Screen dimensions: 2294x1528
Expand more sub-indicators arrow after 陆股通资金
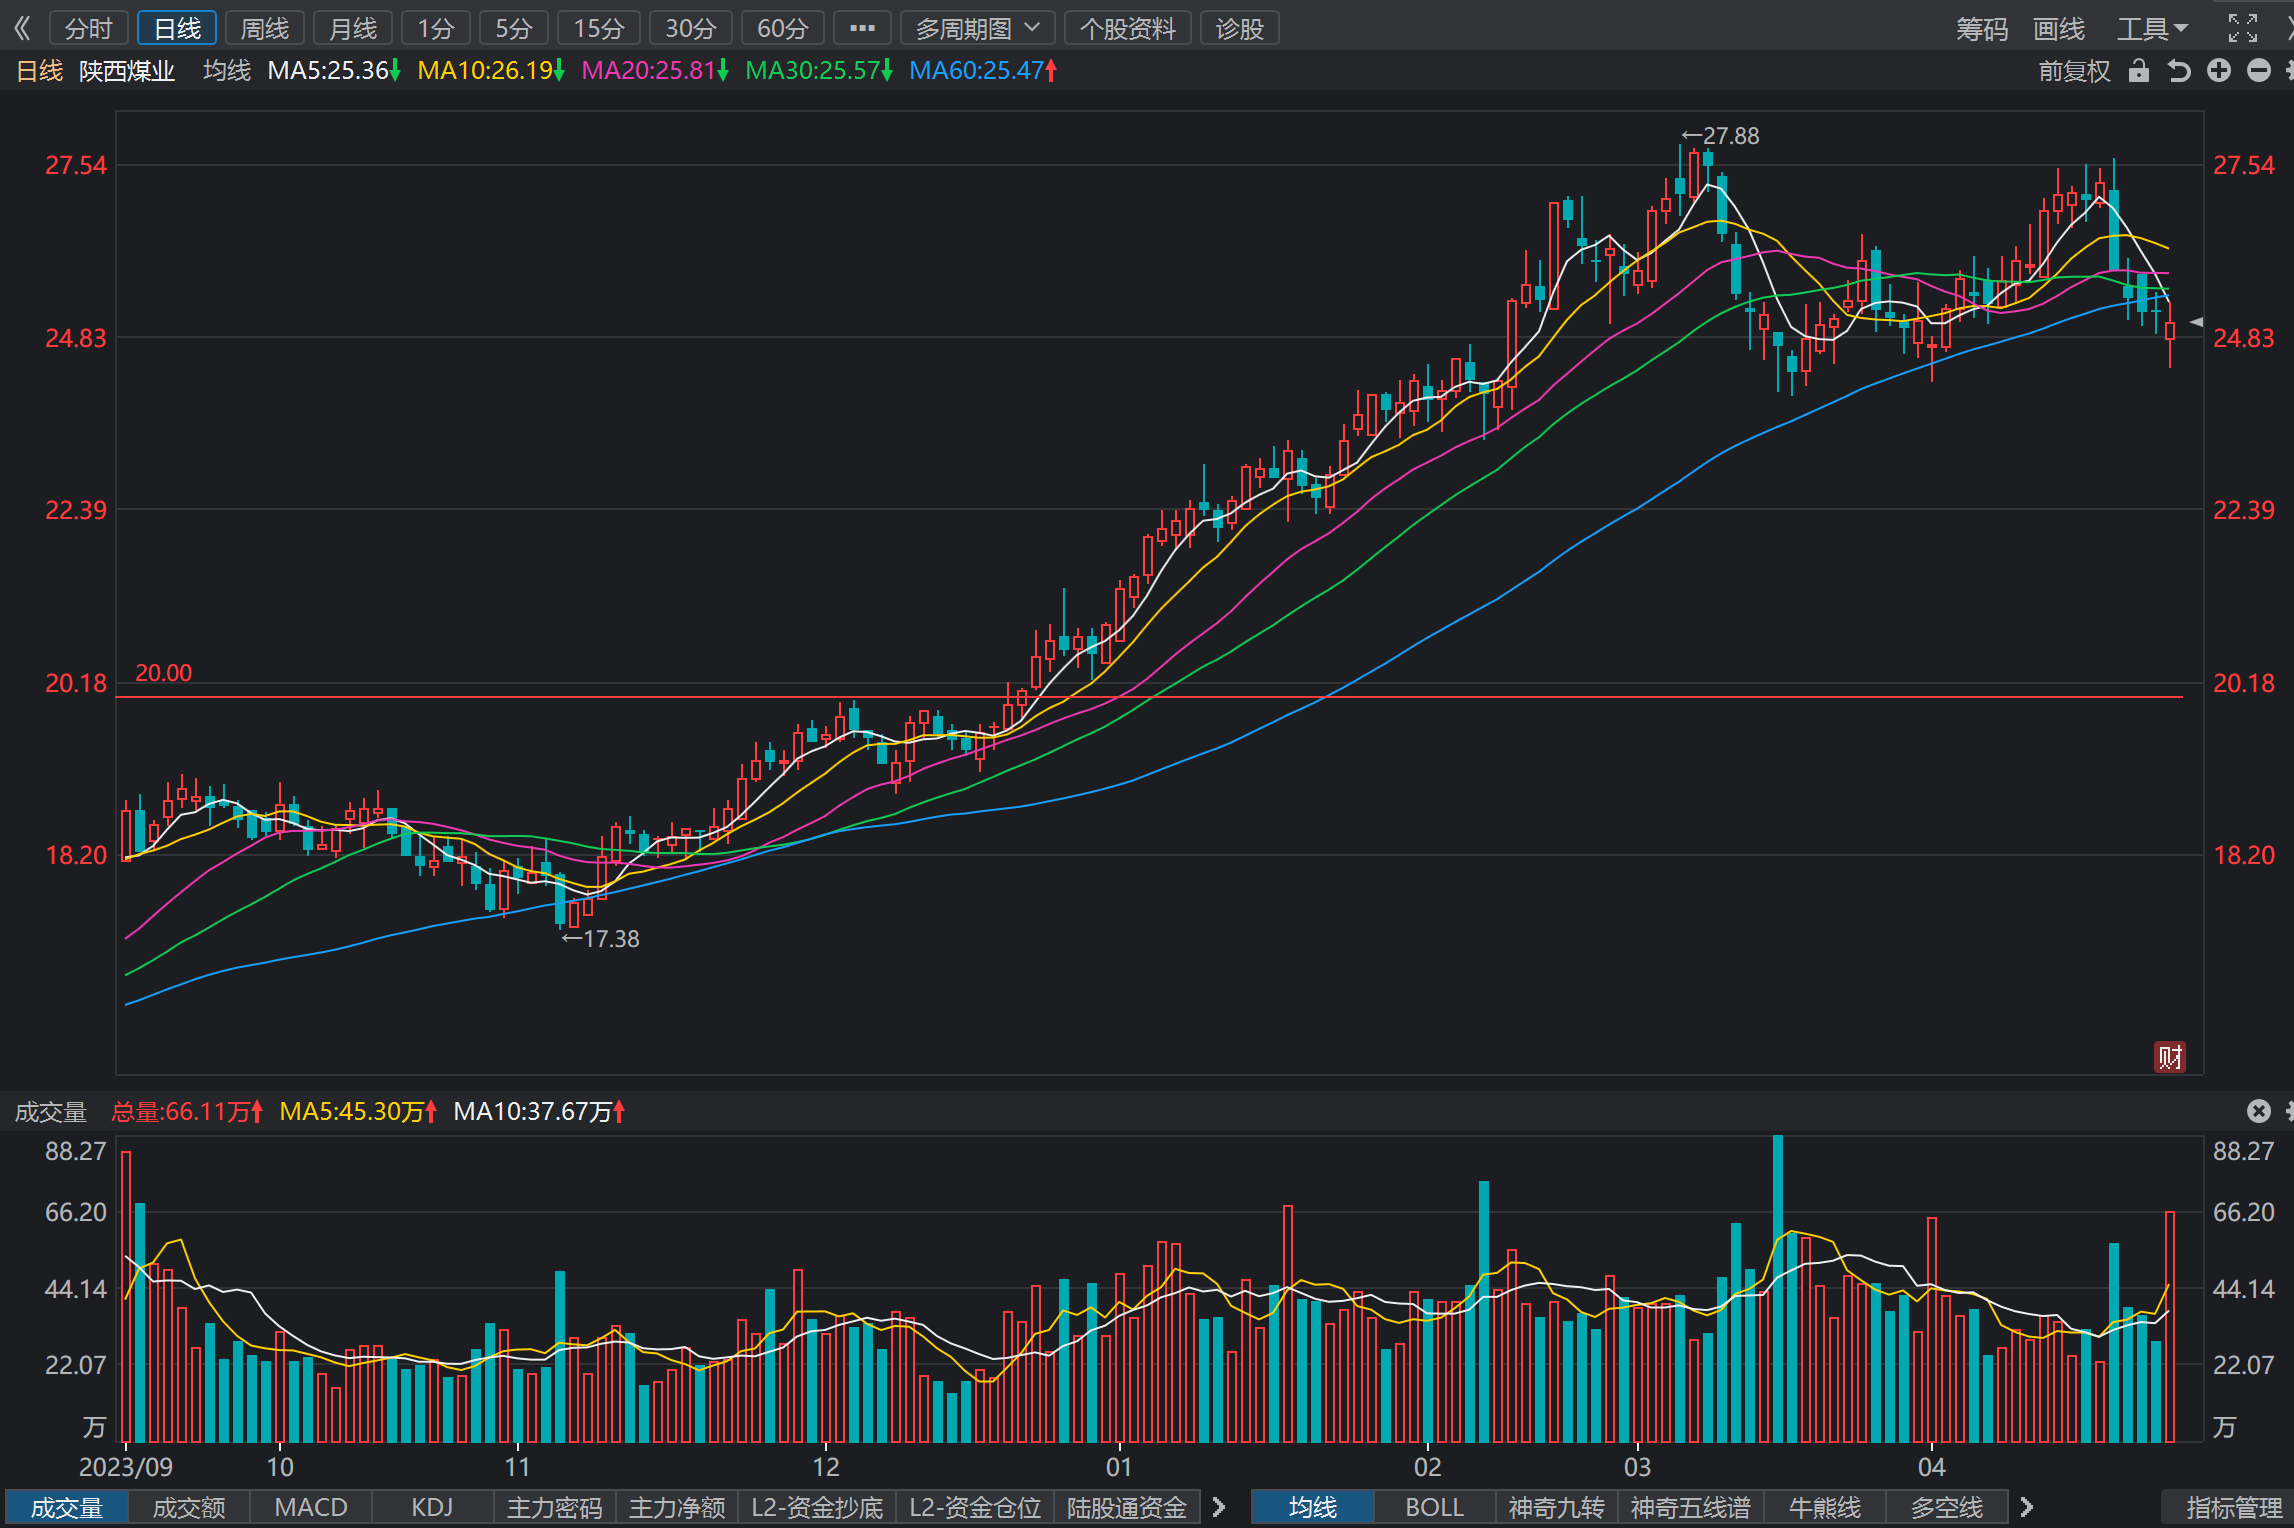pos(1218,1507)
